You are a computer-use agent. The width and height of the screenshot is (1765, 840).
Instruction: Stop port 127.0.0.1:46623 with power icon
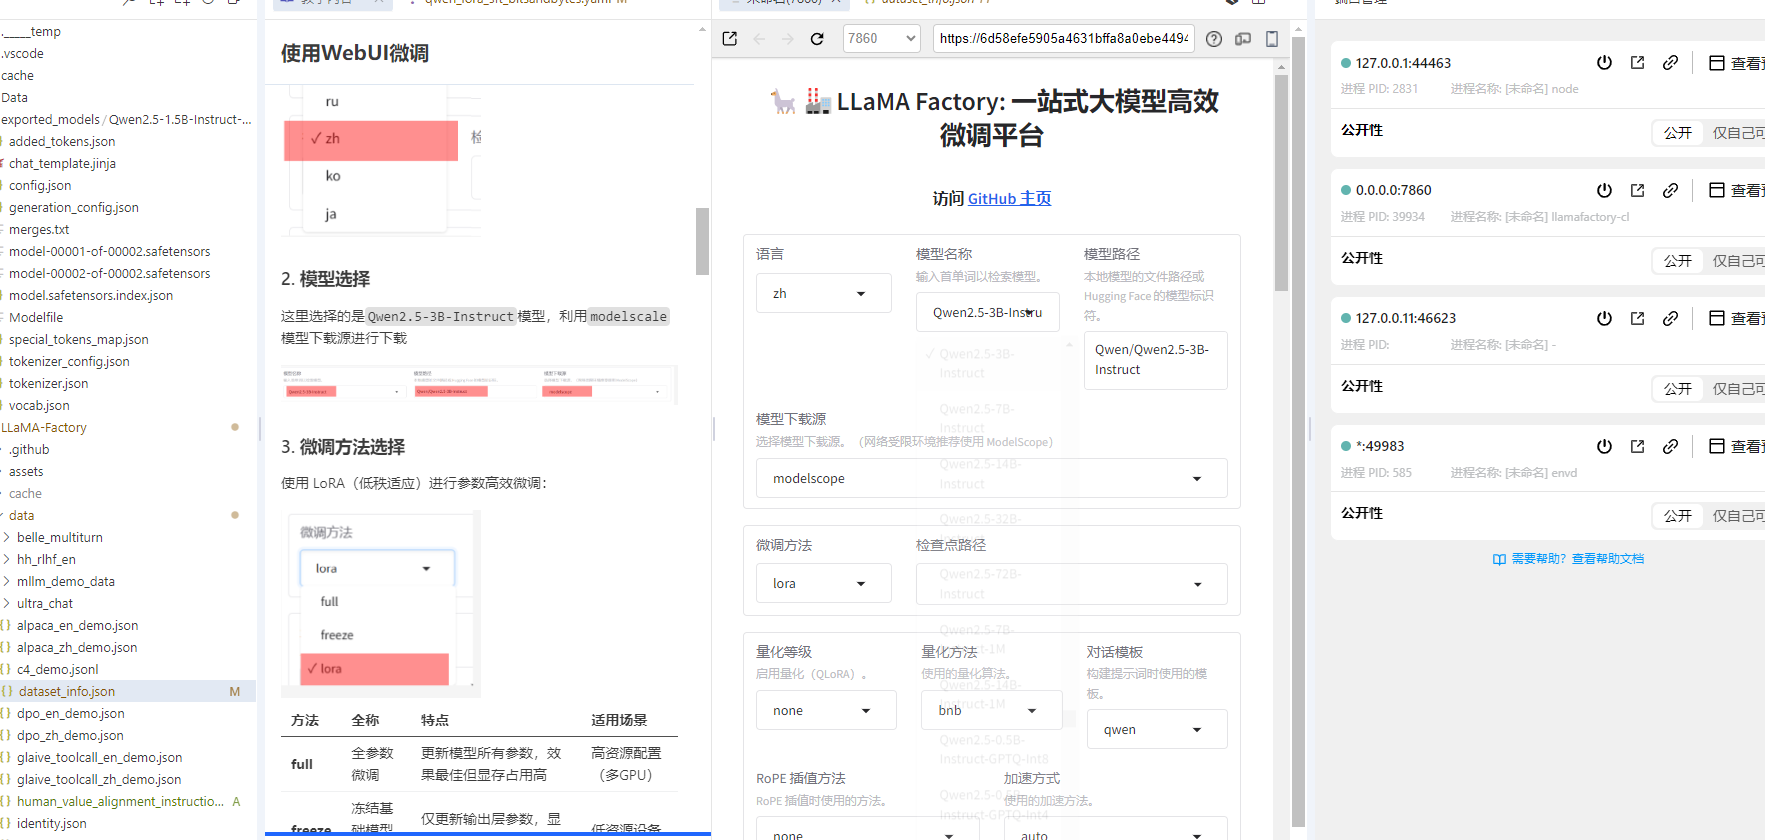pos(1605,318)
